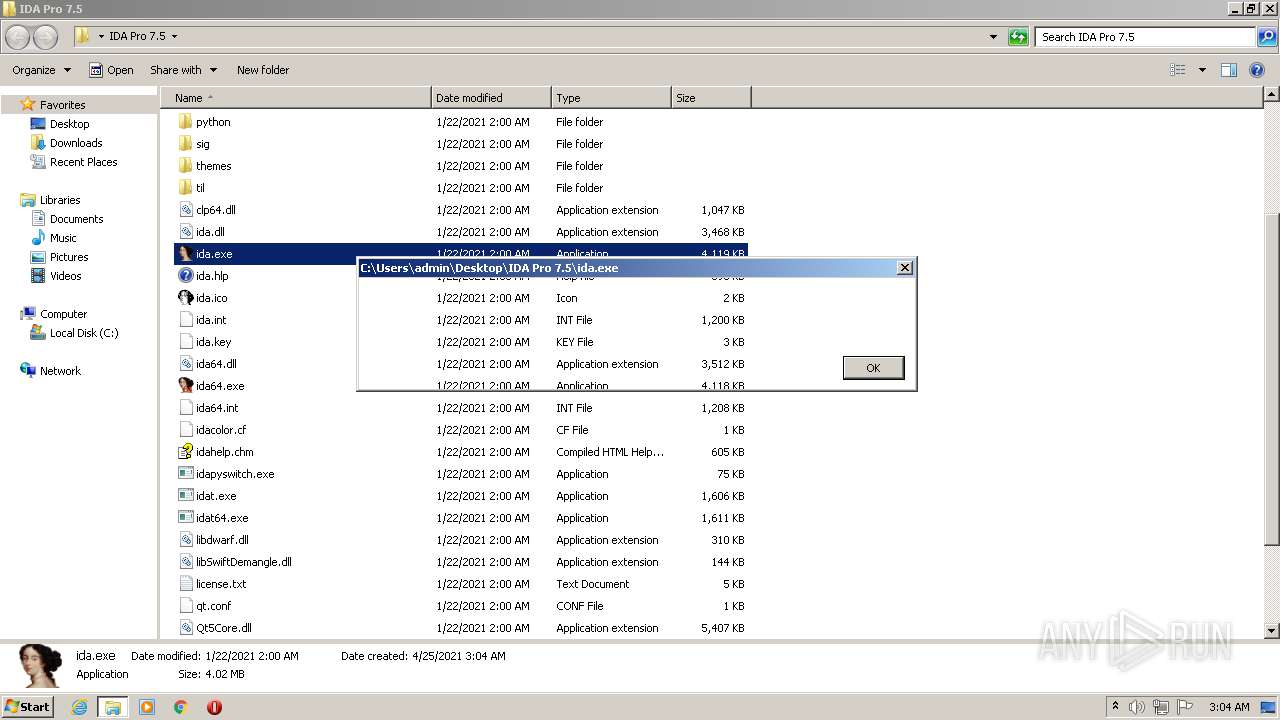Open Favorites in navigation pane

click(x=62, y=105)
